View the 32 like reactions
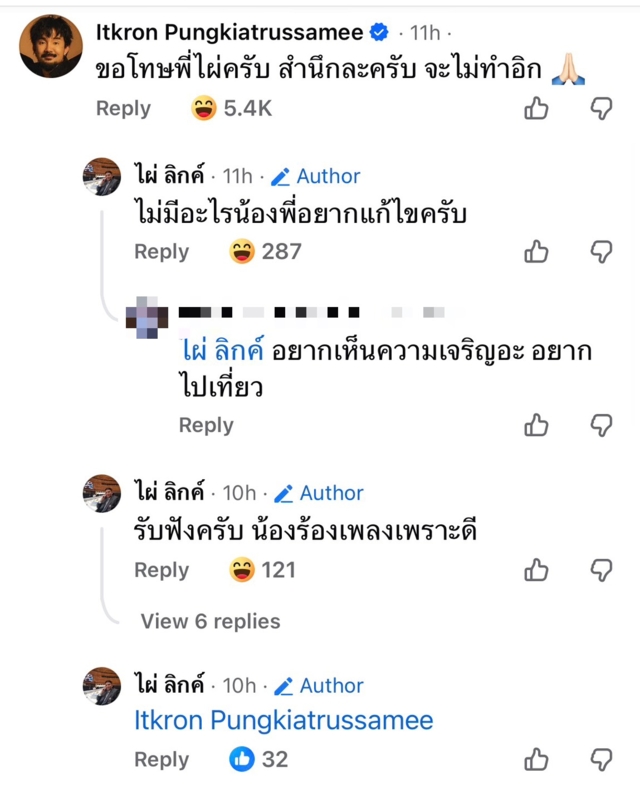 259,759
